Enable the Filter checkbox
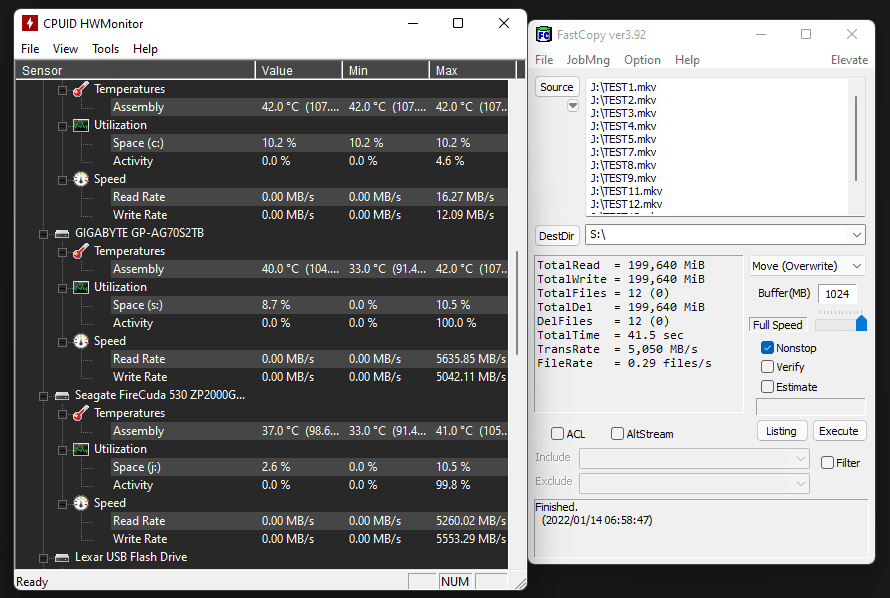The height and width of the screenshot is (598, 890). [x=828, y=463]
